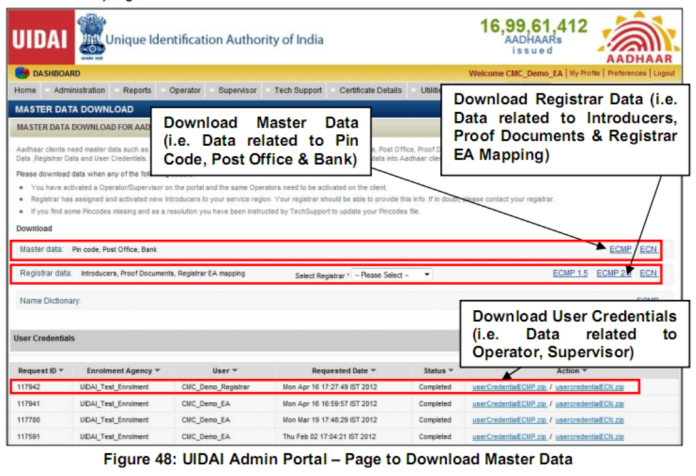Download Registrar data ECN file

(648, 273)
